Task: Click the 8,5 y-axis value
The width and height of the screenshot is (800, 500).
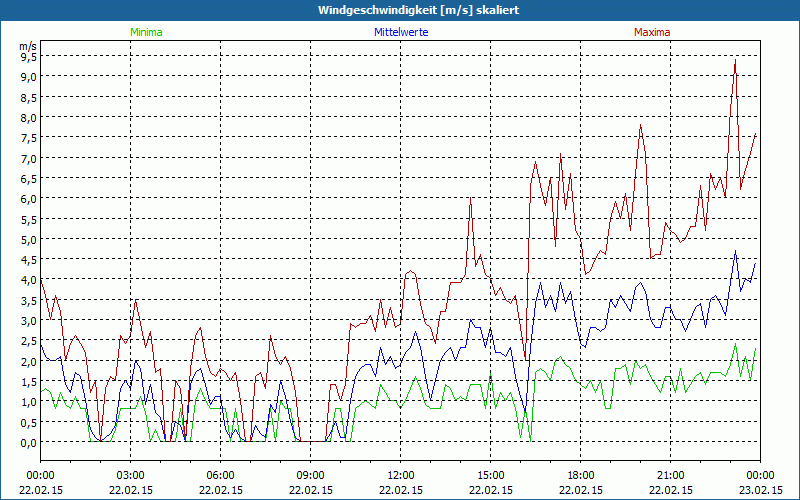Action: coord(28,97)
